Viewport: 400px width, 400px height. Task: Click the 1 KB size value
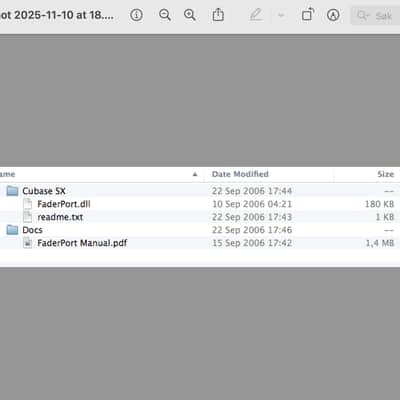385,217
